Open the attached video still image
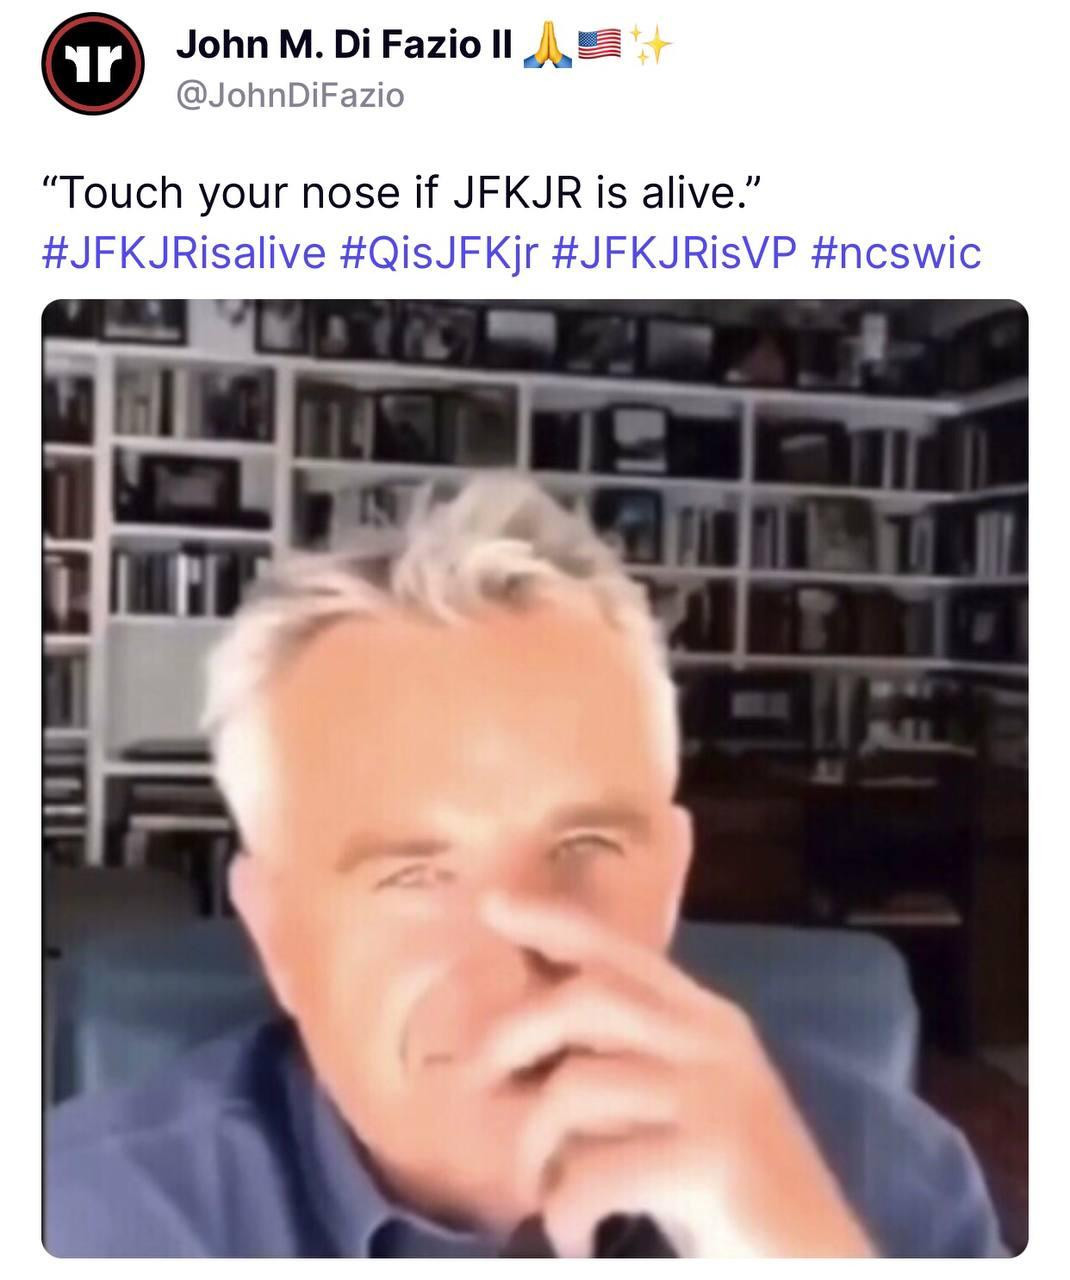Screen dimensions: 1070x1280 tap(535, 778)
